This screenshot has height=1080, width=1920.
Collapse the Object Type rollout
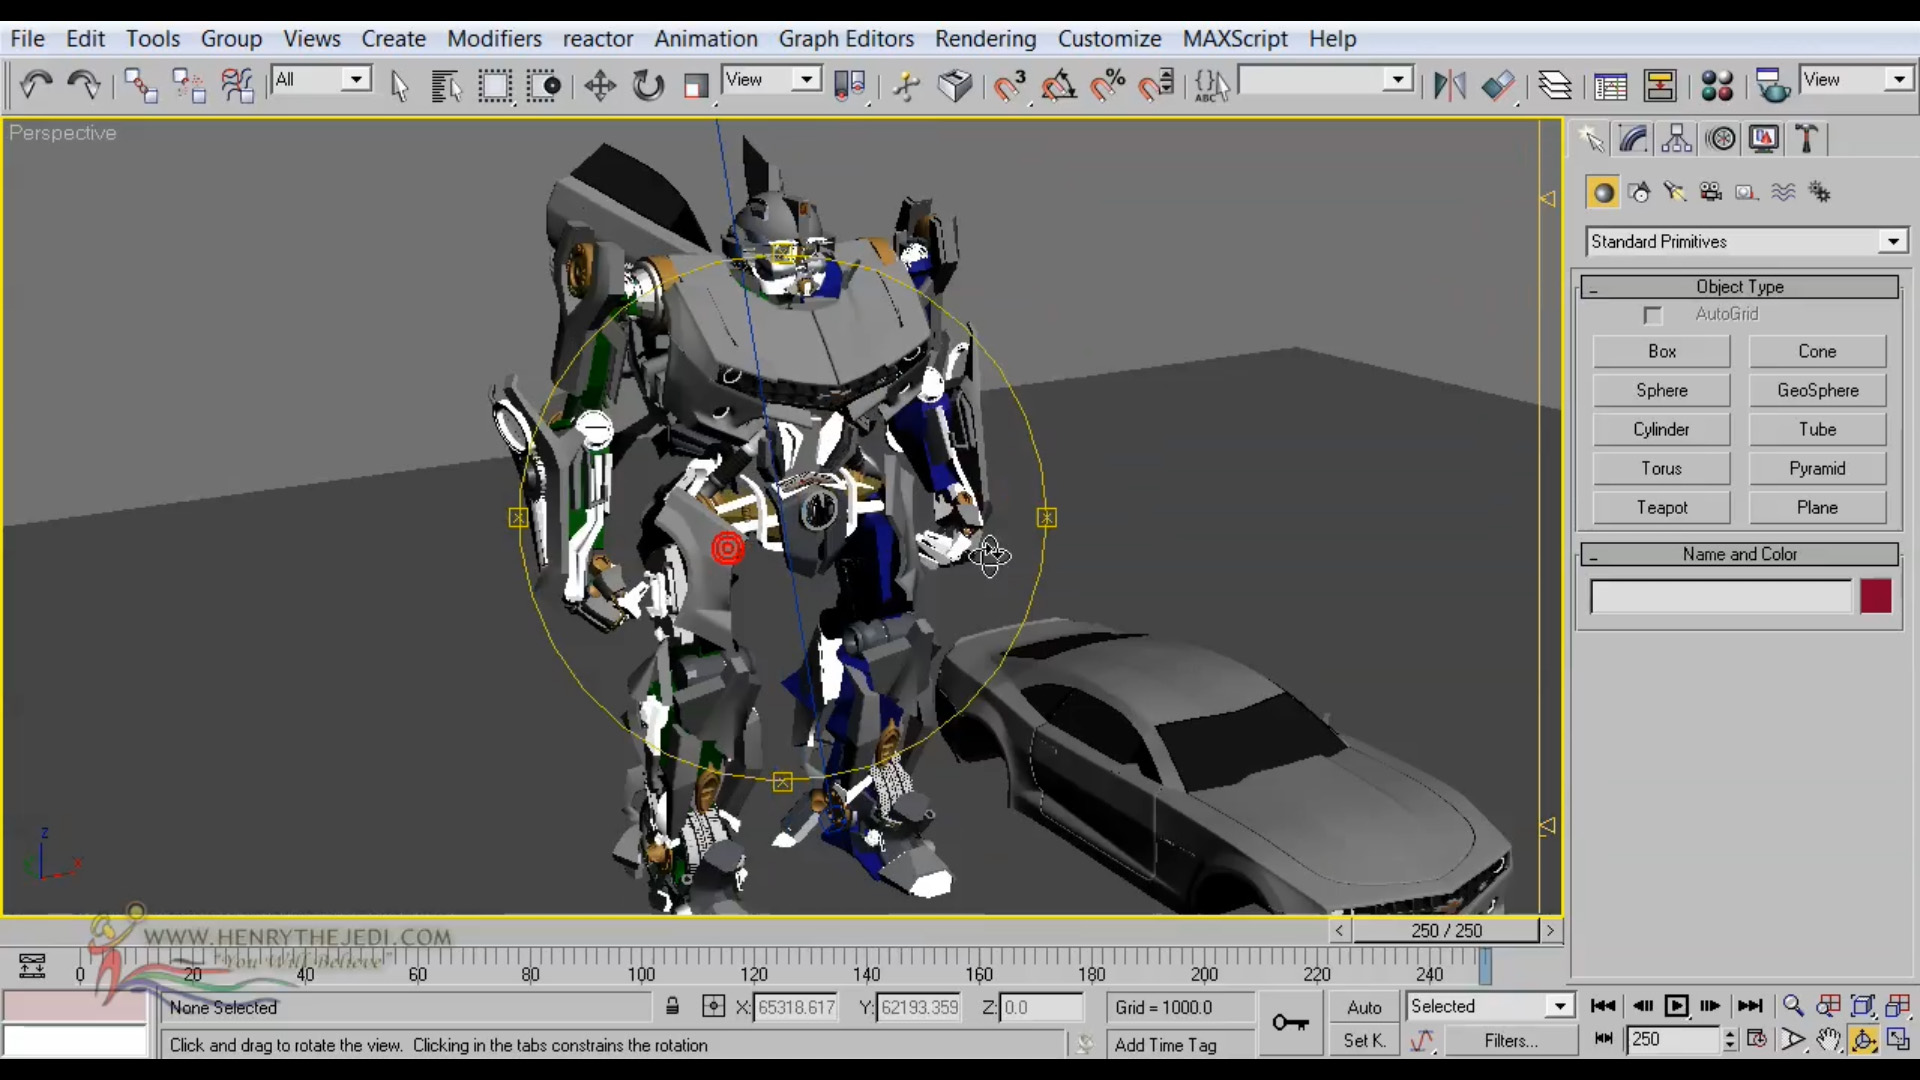(1739, 287)
